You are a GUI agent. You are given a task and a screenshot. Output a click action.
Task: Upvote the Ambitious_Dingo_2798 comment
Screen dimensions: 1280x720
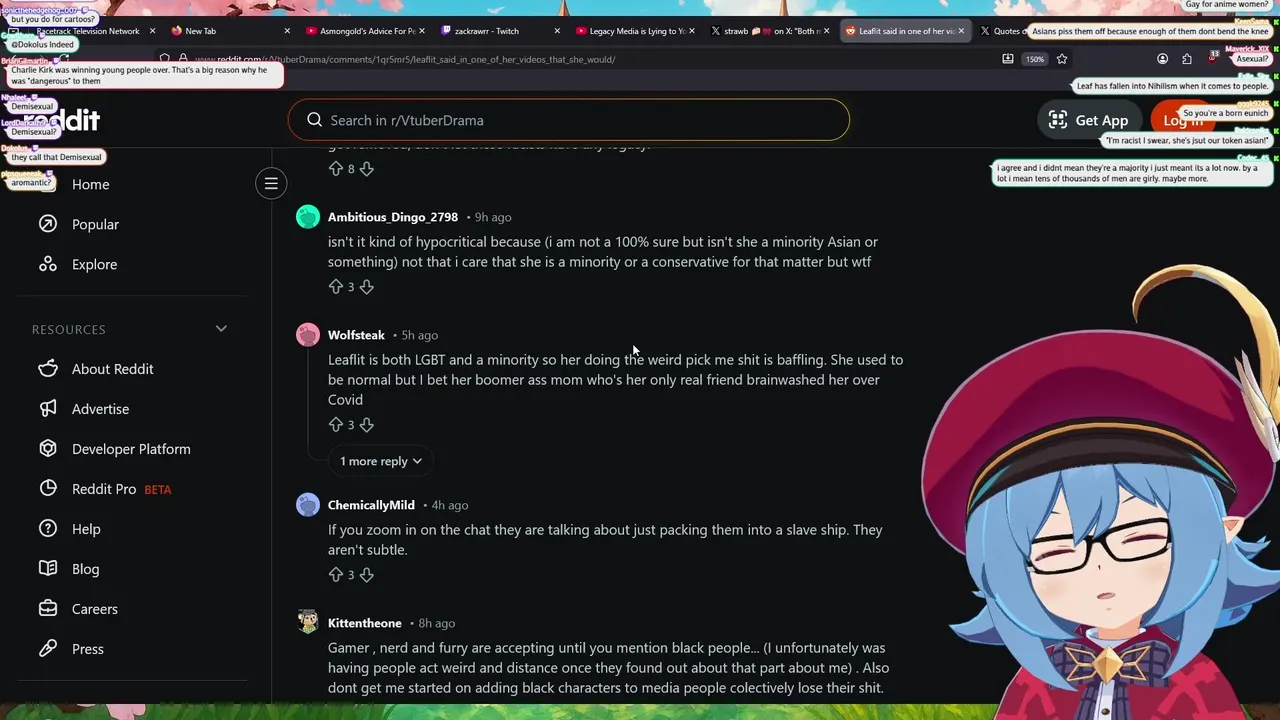point(336,287)
